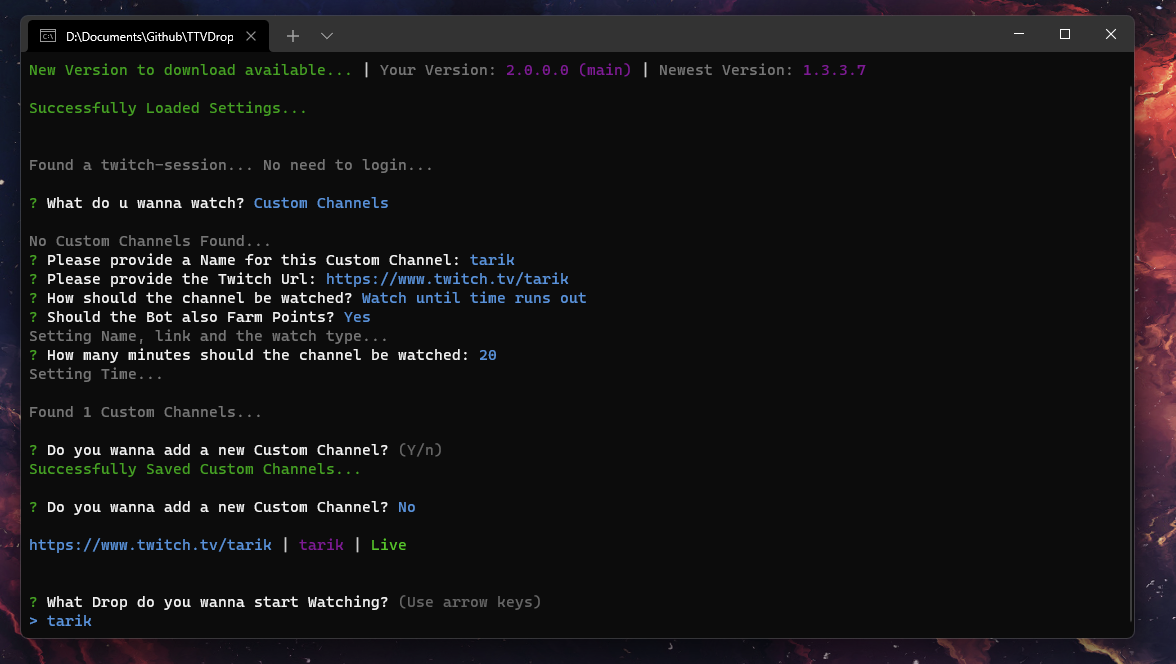This screenshot has height=664, width=1176.
Task: Click the command prompt icon in the tab
Action: (48, 36)
